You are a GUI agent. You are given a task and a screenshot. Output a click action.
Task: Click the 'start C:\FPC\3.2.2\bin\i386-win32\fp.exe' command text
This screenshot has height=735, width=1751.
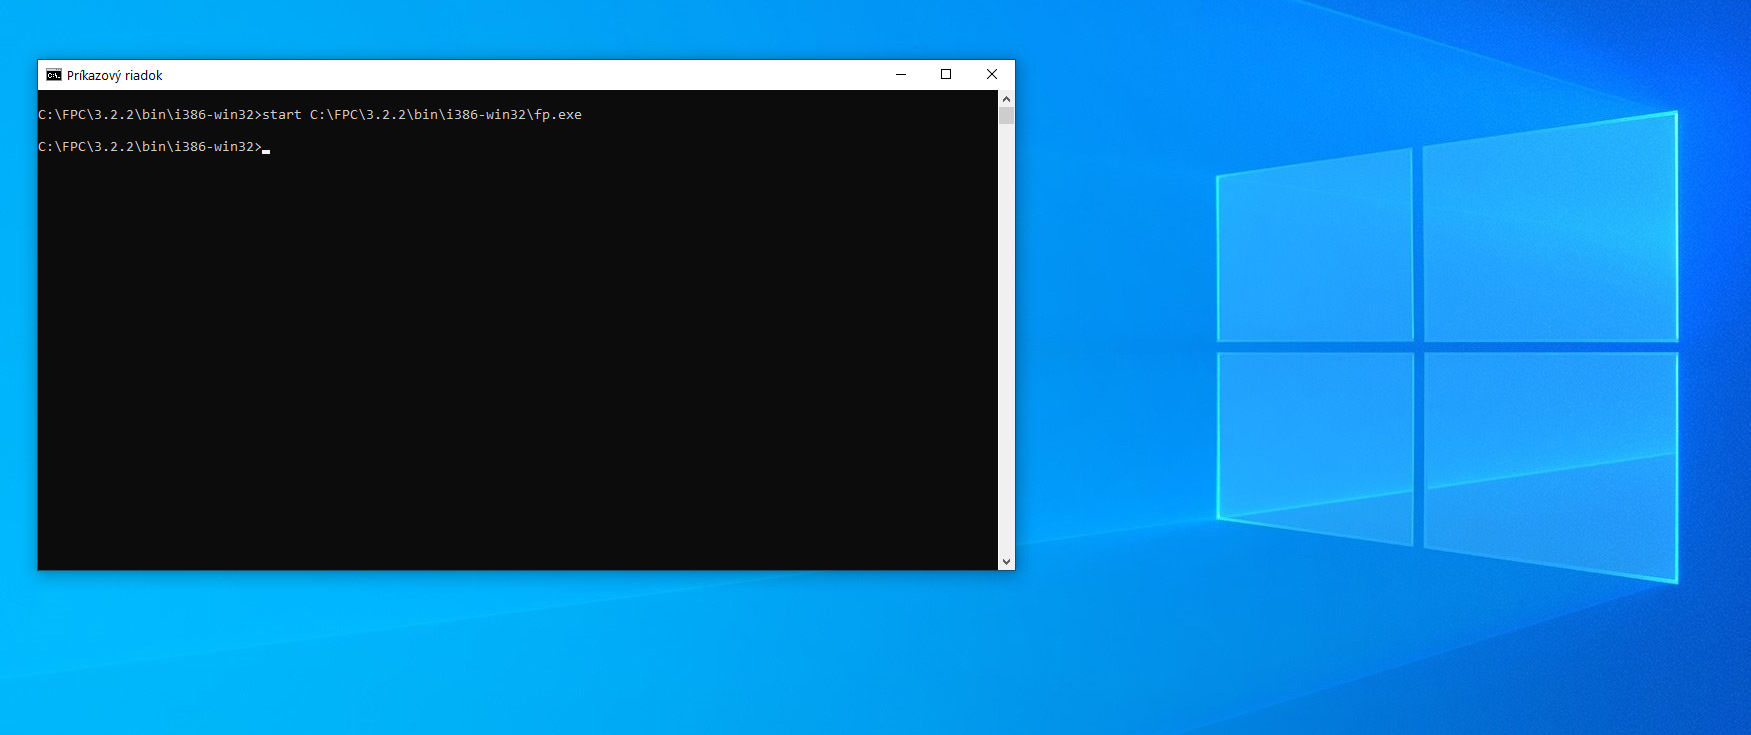tap(422, 115)
